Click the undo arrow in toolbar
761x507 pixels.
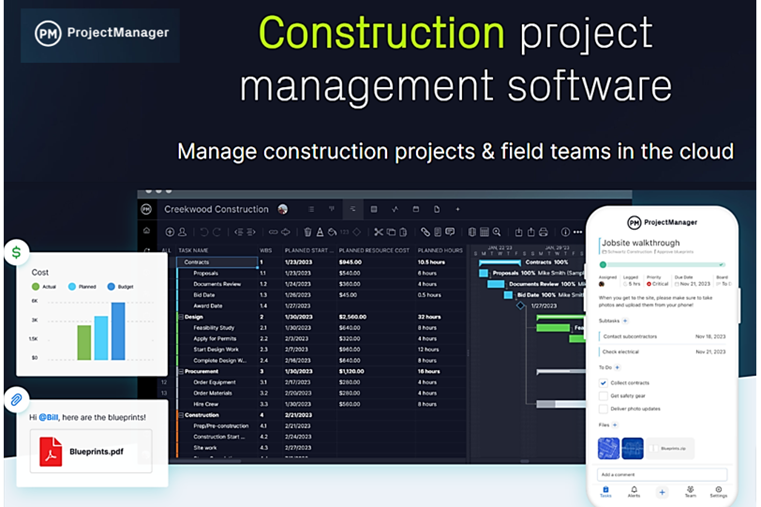[204, 232]
